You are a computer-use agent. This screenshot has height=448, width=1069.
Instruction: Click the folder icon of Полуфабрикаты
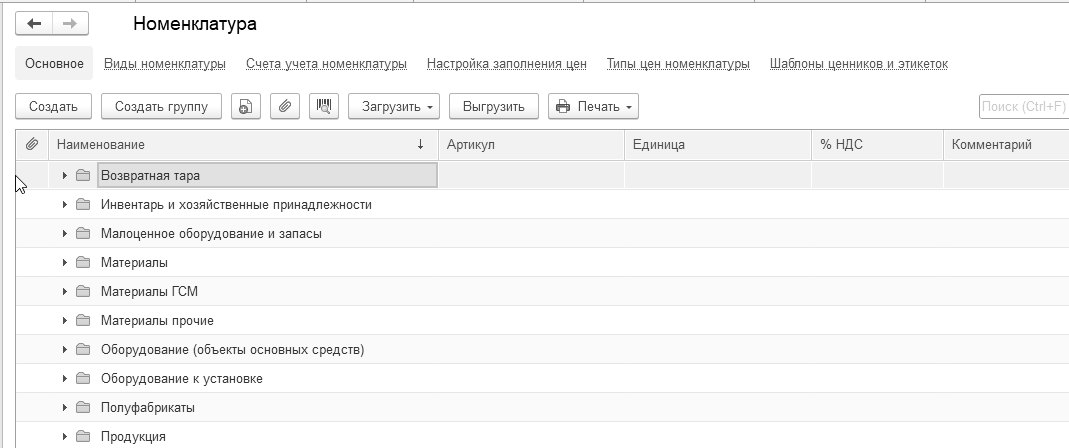click(x=83, y=408)
